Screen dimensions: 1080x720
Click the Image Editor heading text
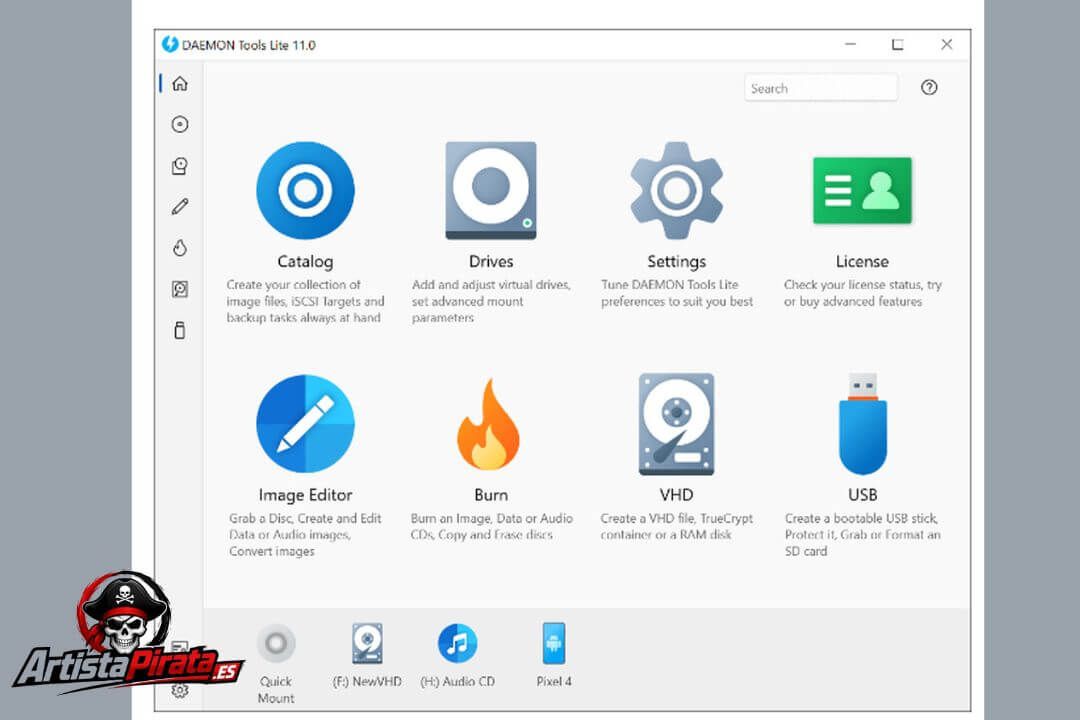click(x=305, y=495)
